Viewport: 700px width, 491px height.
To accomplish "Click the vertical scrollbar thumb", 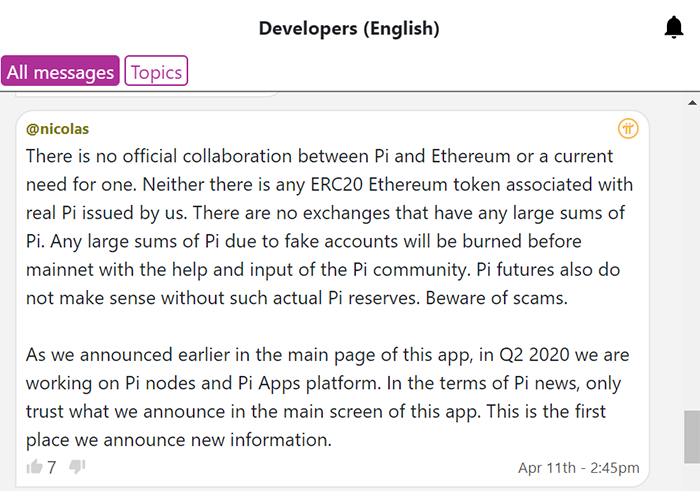I will tap(692, 437).
